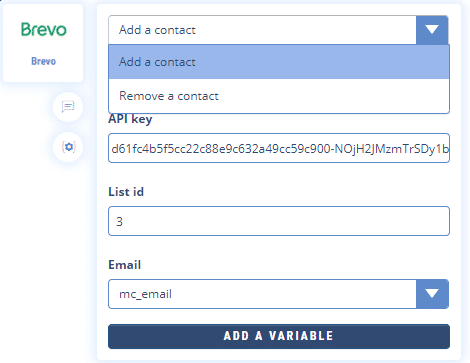
Task: Click the API key label
Action: (x=130, y=119)
